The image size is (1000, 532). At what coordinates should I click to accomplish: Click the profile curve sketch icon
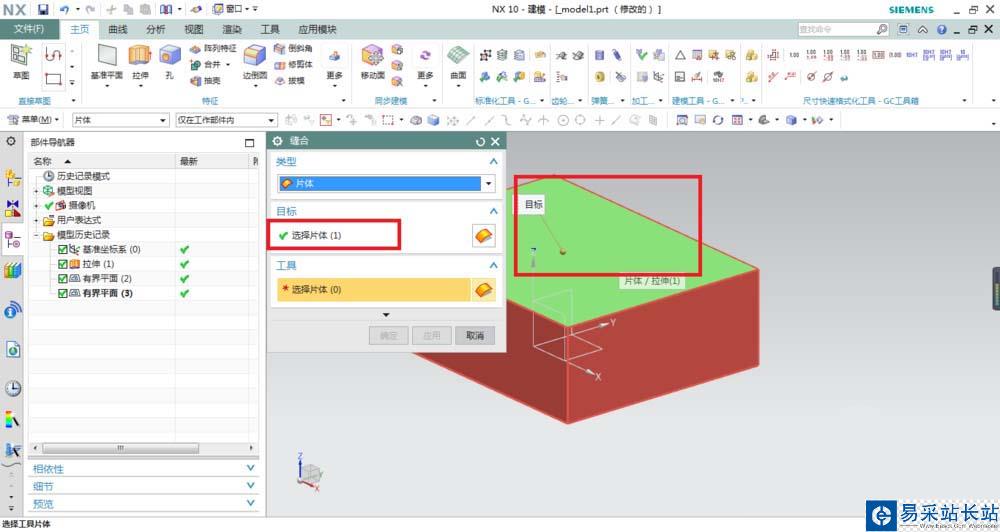53,55
